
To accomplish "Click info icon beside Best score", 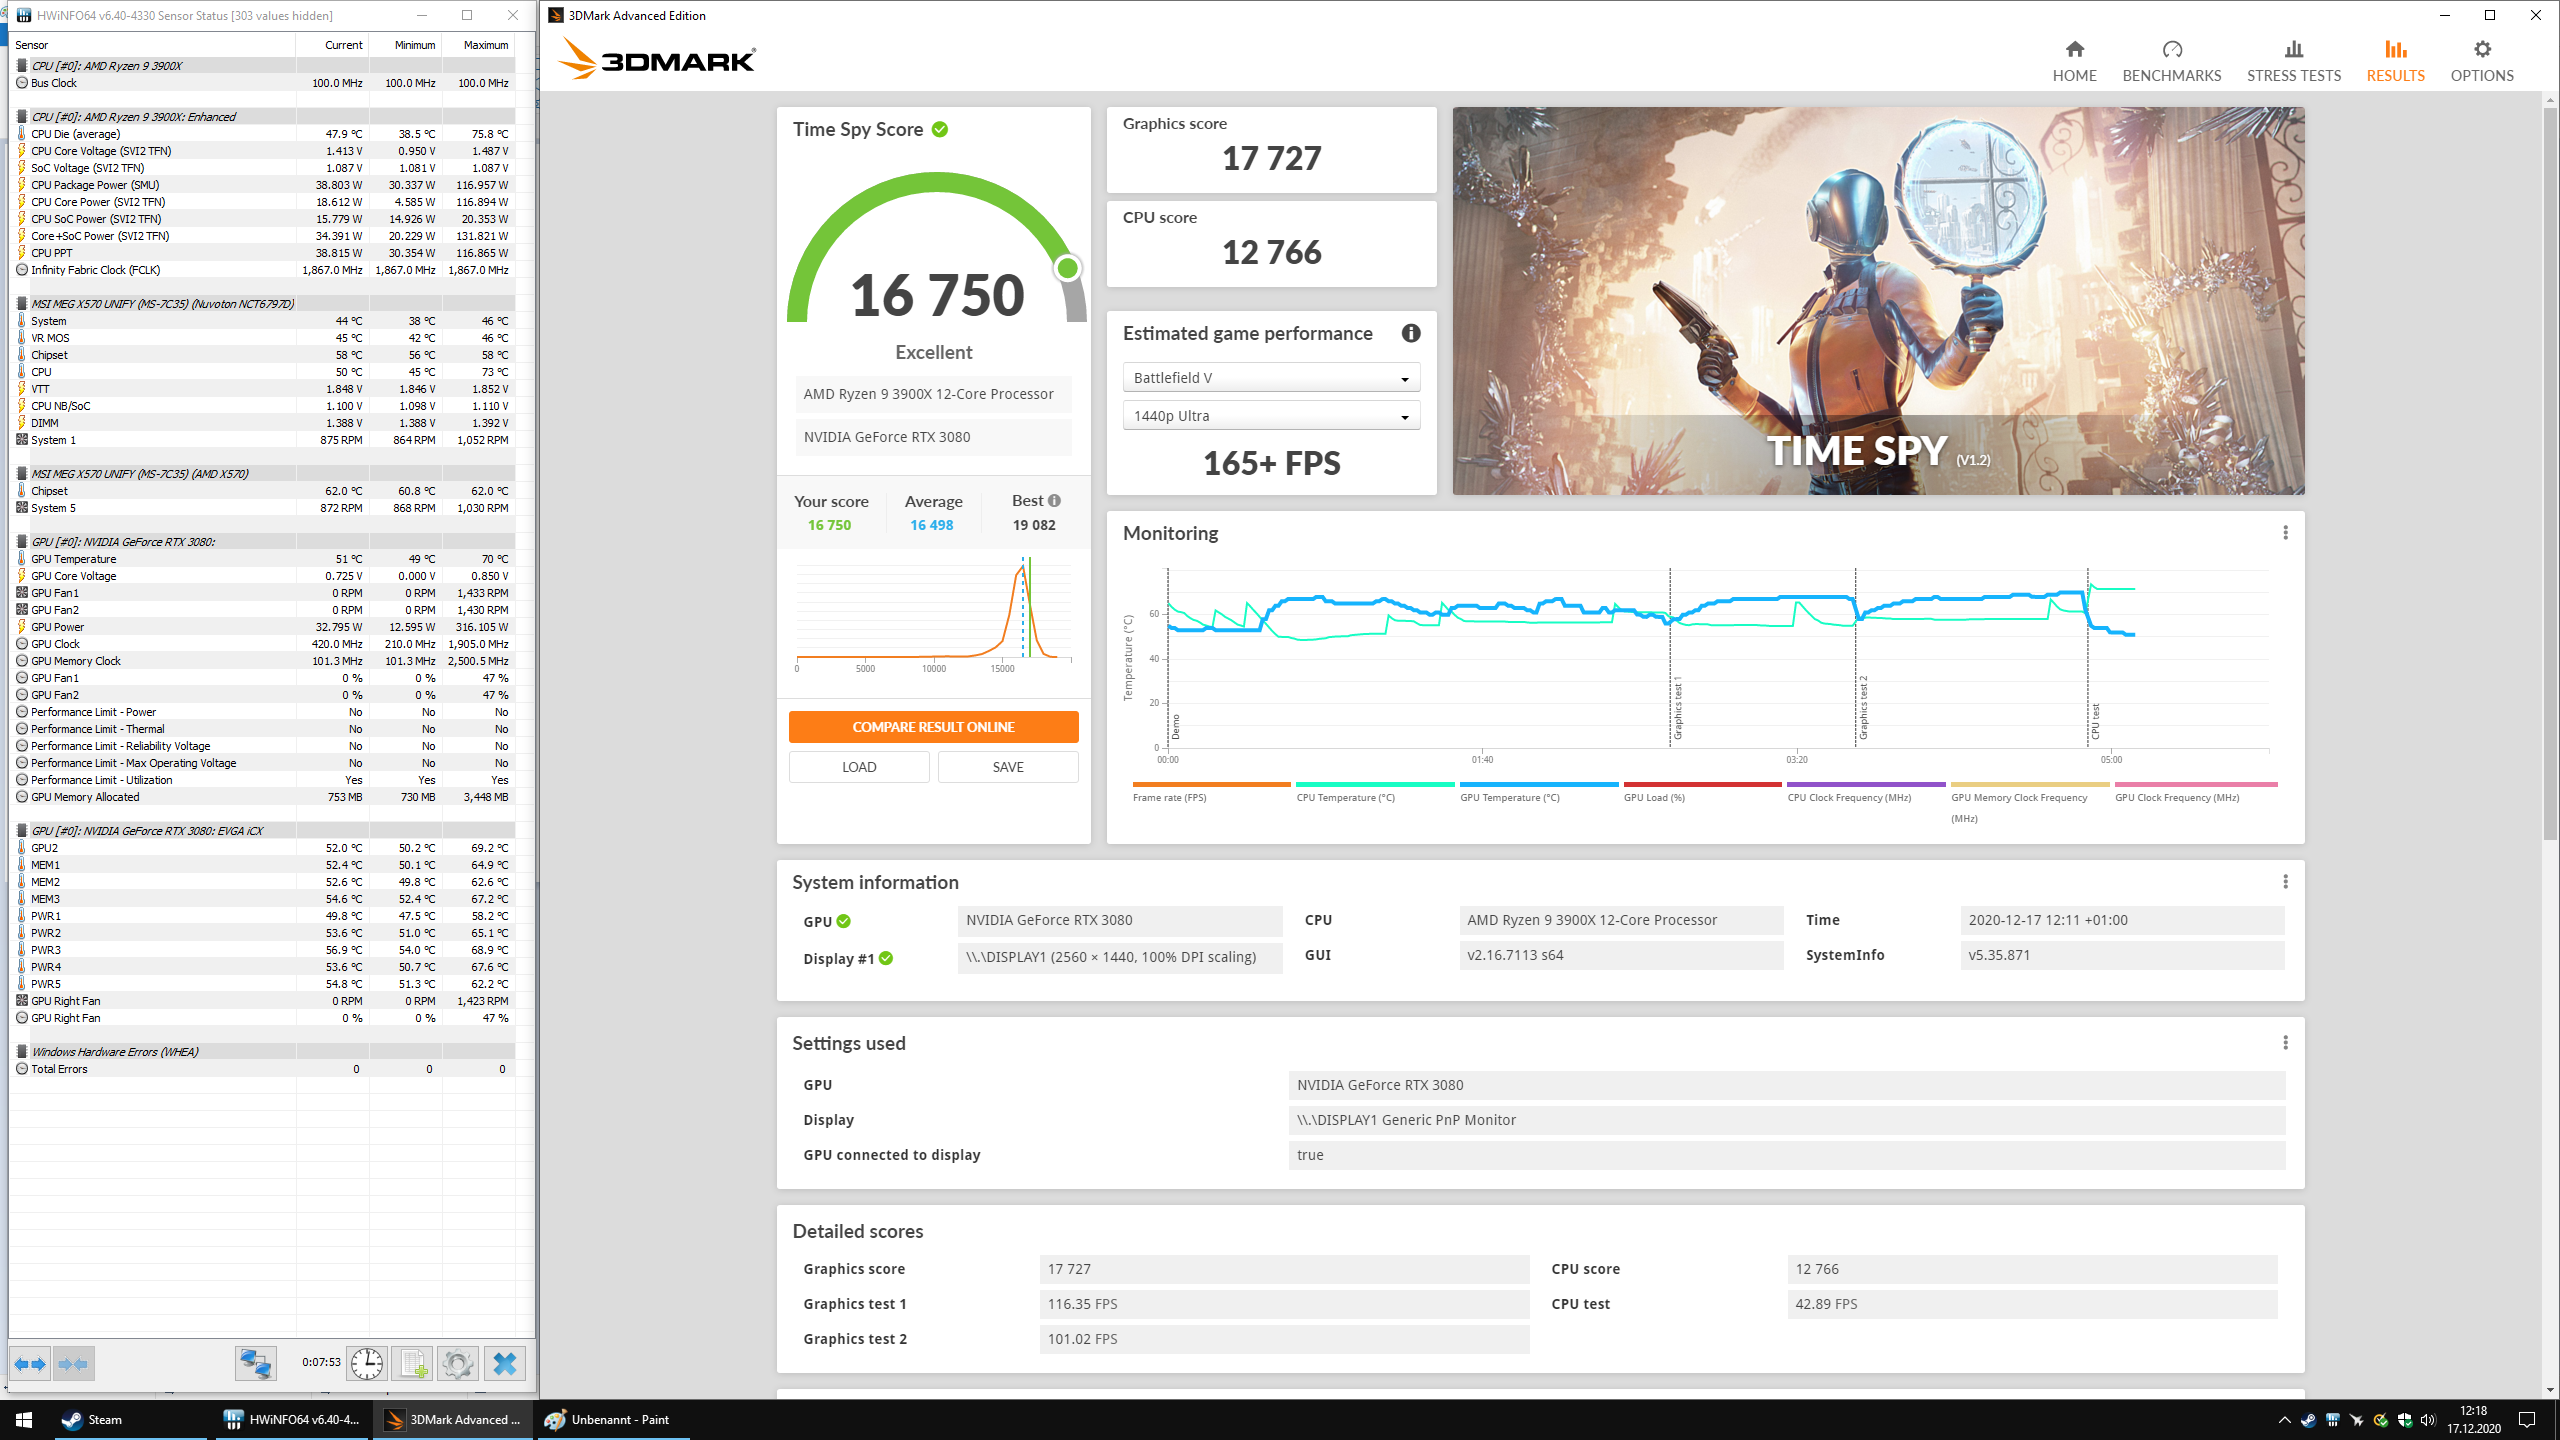I will pos(1054,500).
